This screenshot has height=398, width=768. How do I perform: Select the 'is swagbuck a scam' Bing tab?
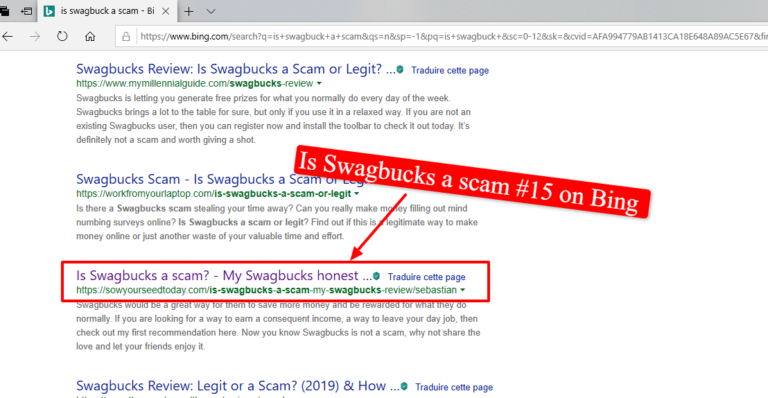click(106, 11)
